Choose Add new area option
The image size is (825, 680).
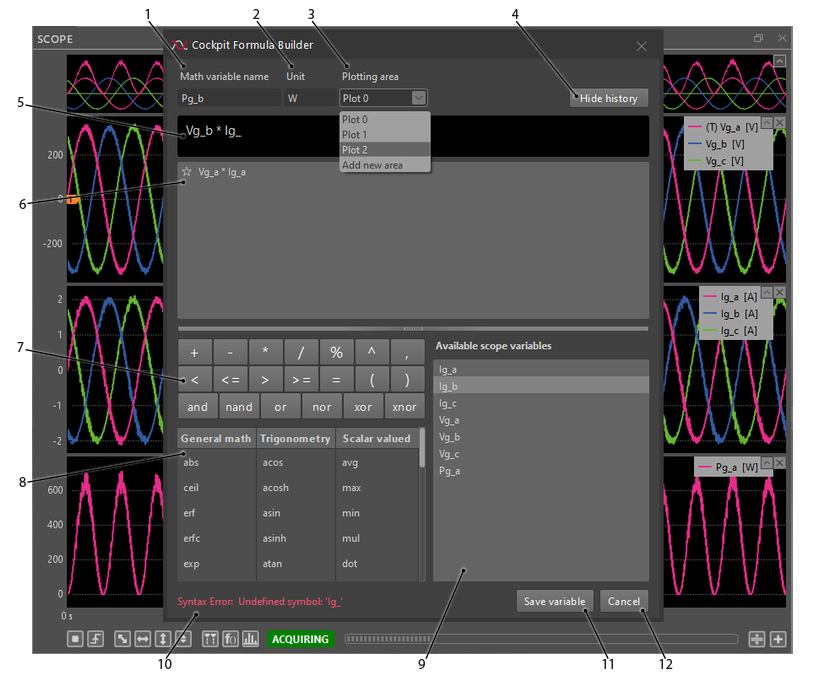(372, 165)
